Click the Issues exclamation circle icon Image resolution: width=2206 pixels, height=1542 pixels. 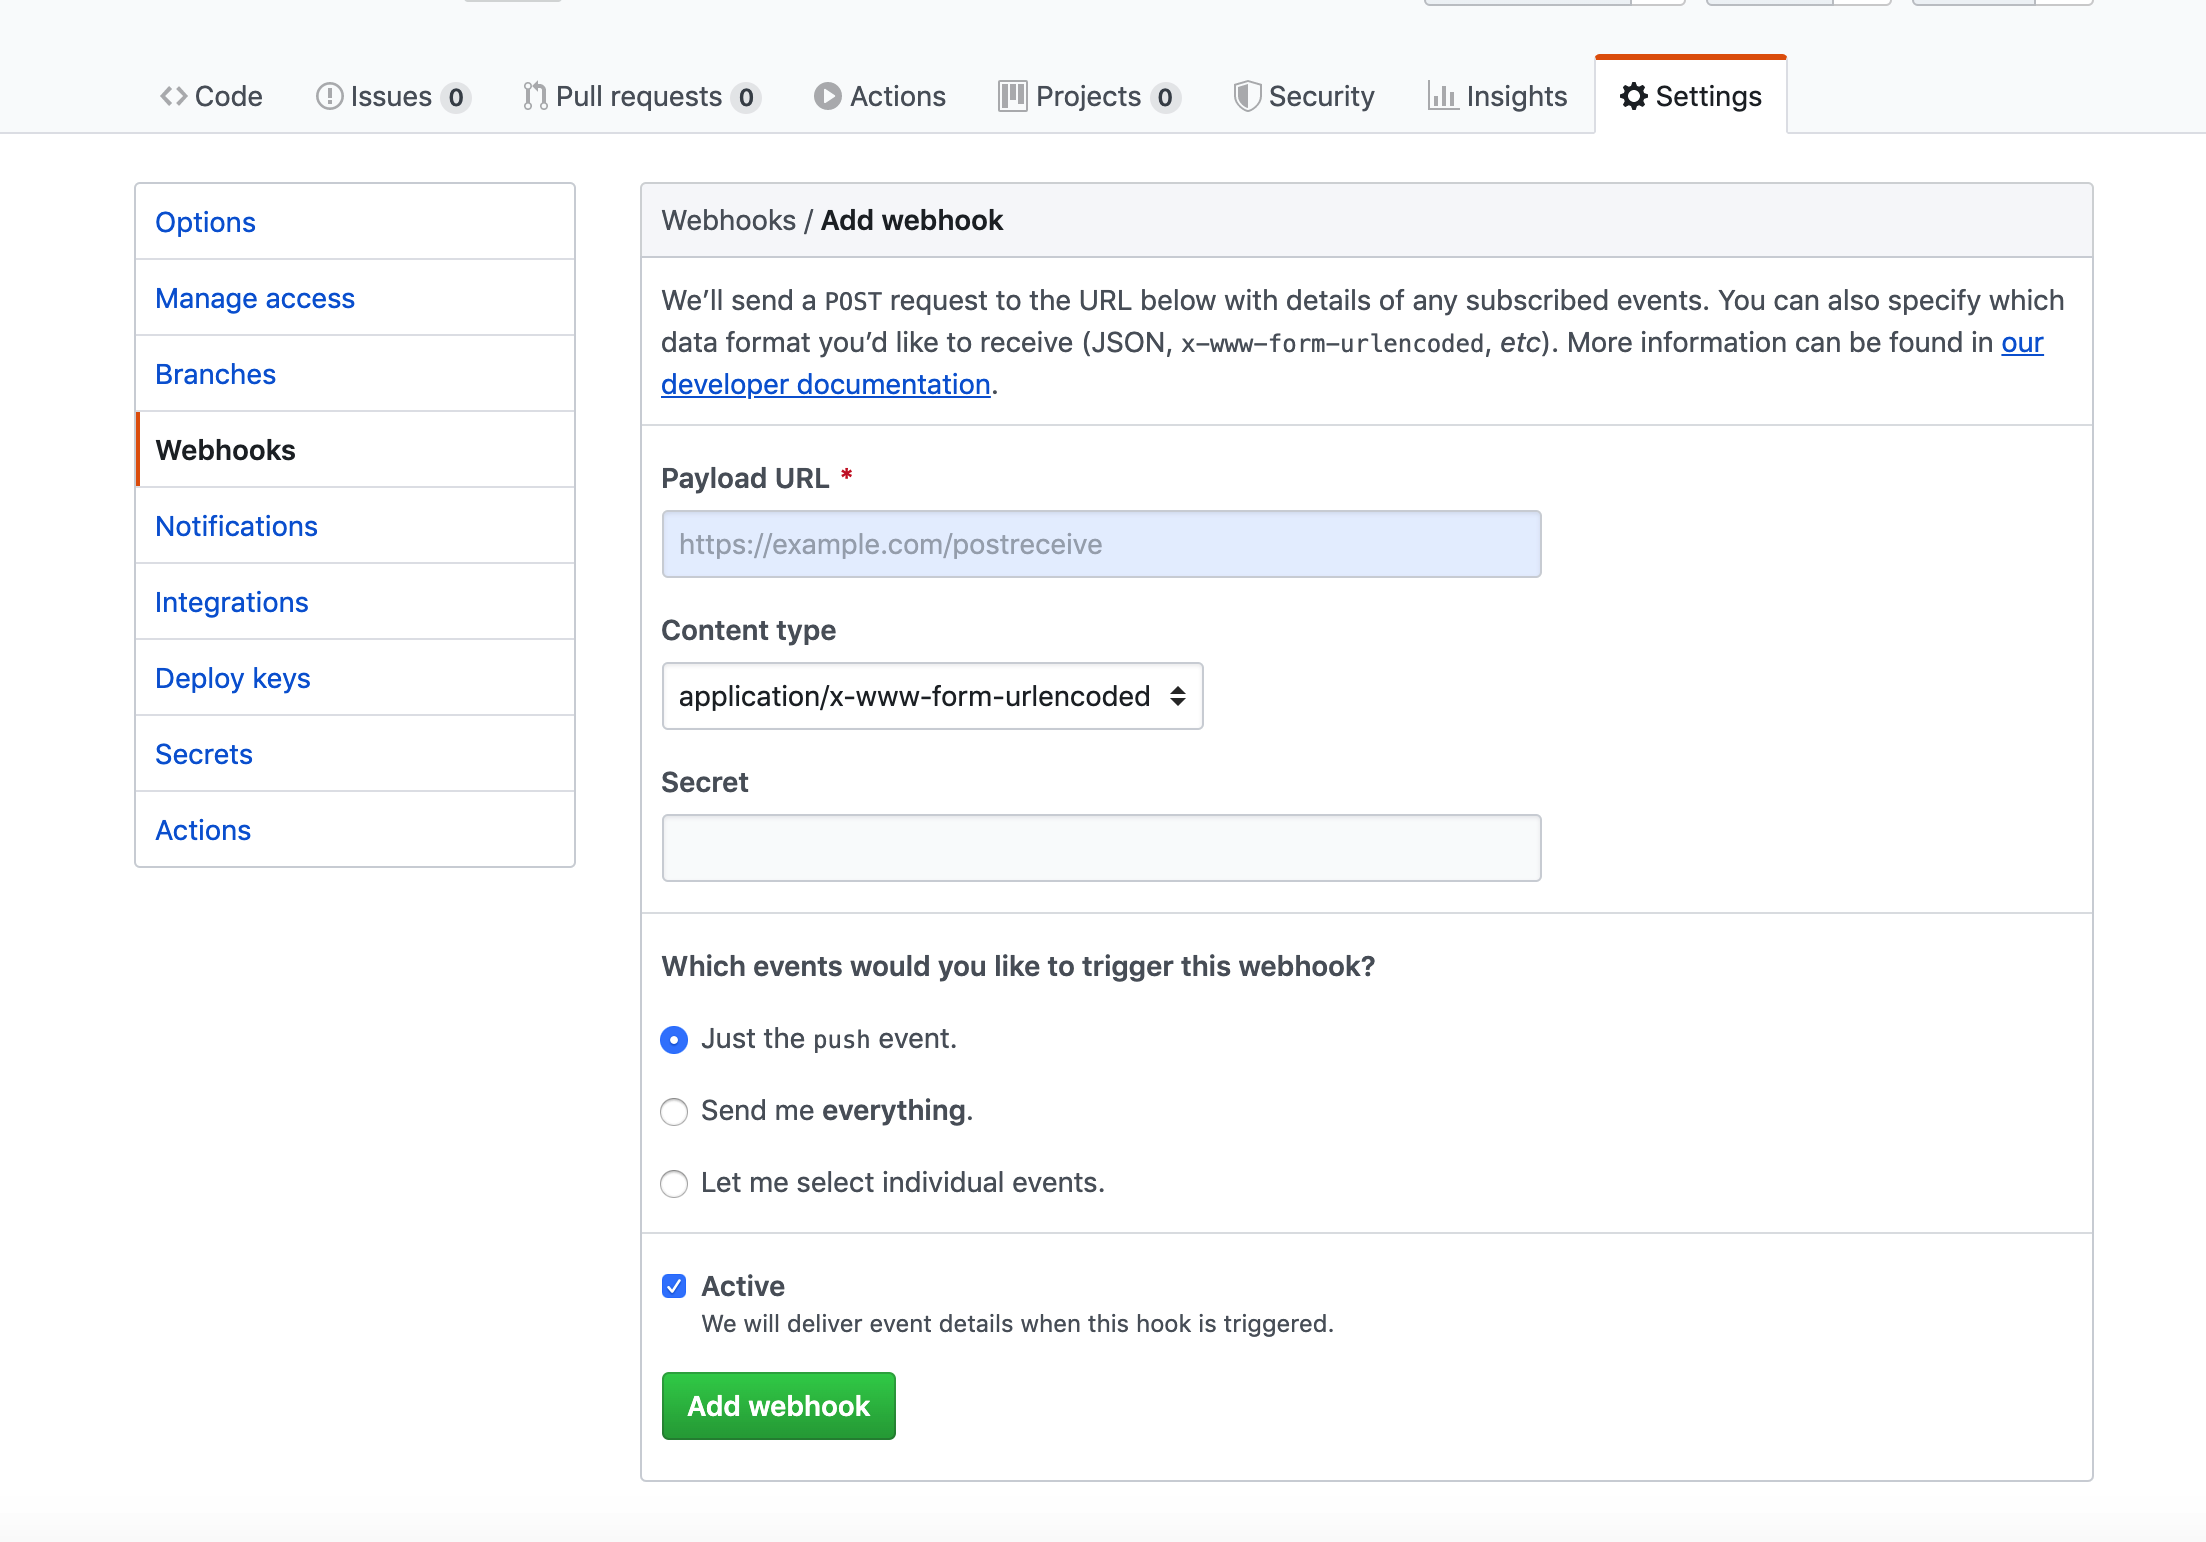329,96
